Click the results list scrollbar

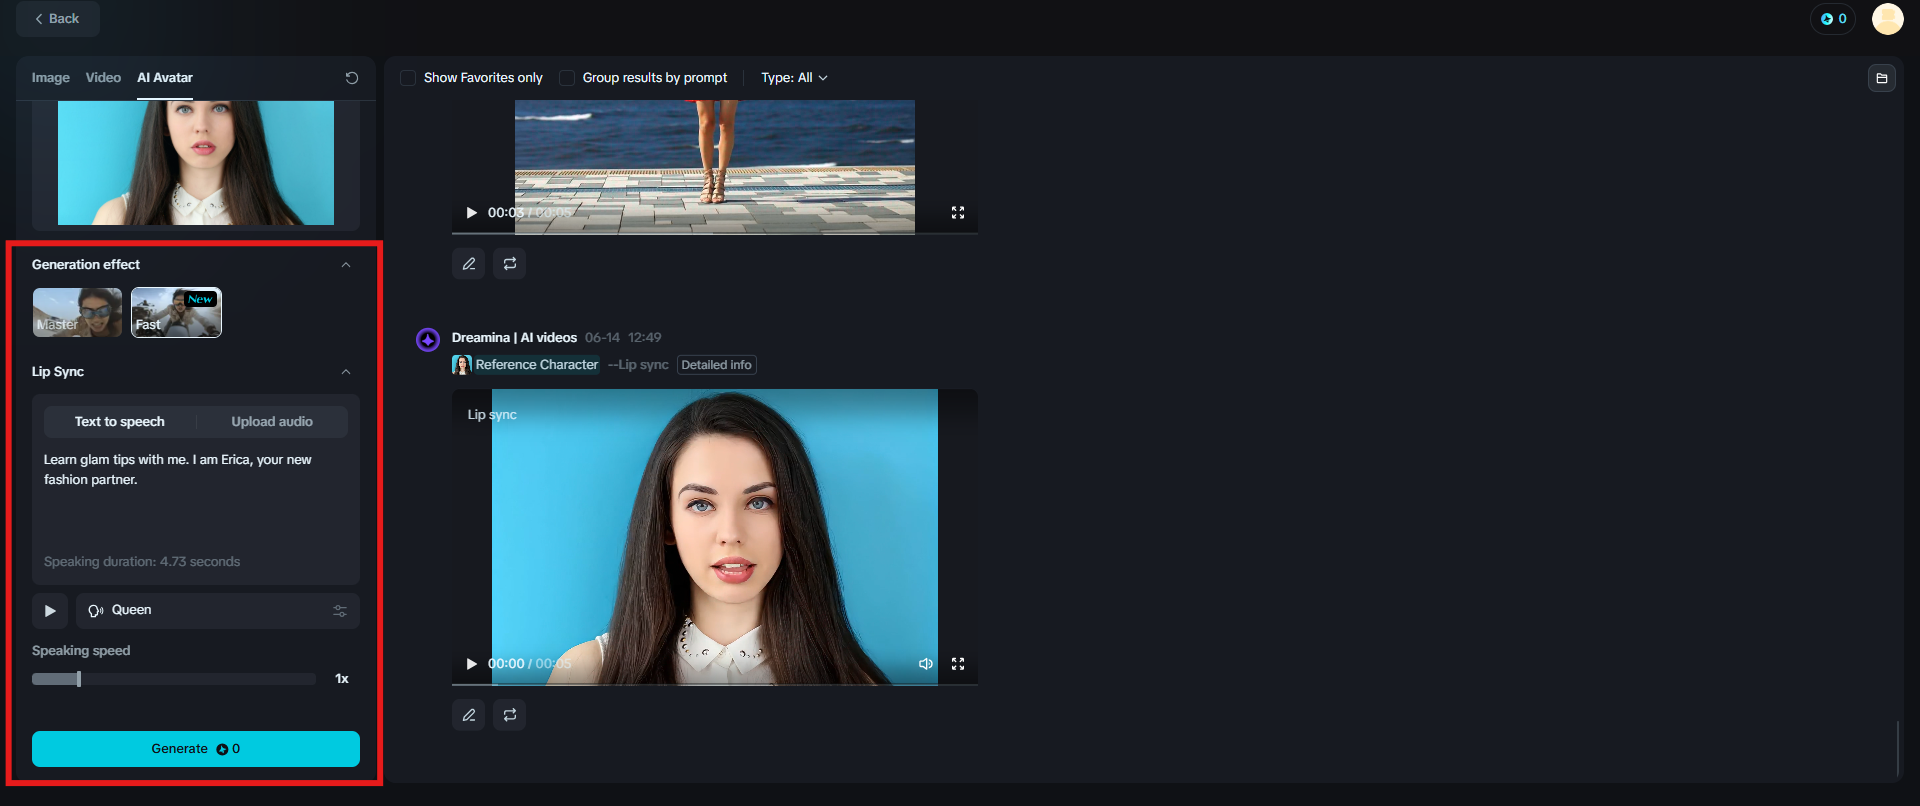coord(1897,748)
